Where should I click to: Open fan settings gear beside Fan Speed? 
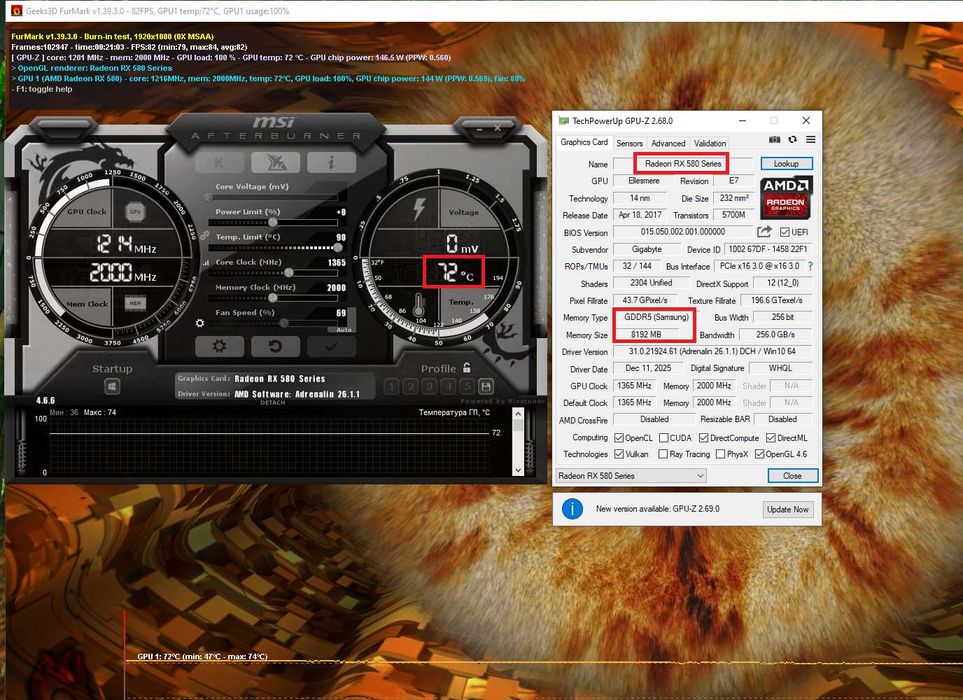[200, 323]
